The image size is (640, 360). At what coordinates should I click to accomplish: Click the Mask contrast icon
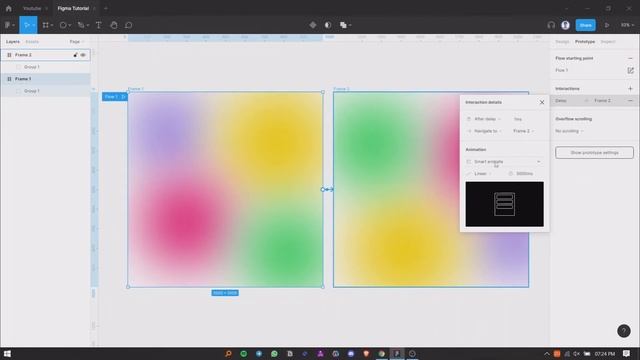pyautogui.click(x=328, y=25)
